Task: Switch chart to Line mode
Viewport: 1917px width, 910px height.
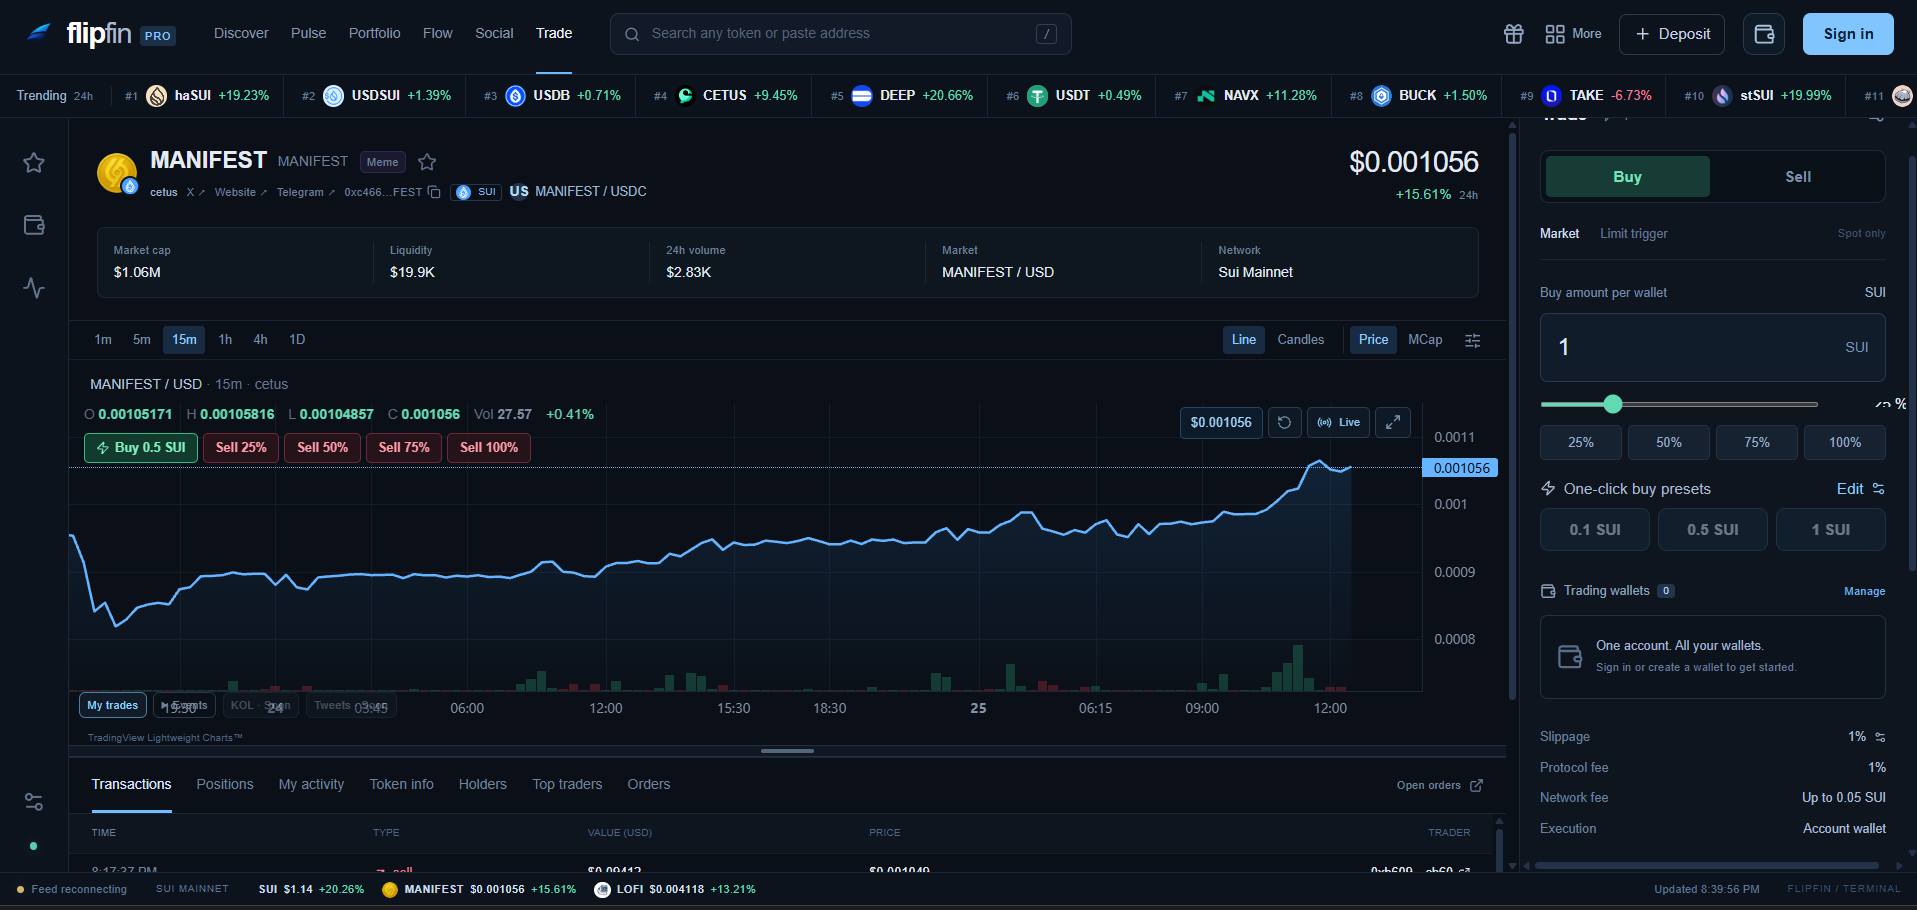Action: 1244,340
